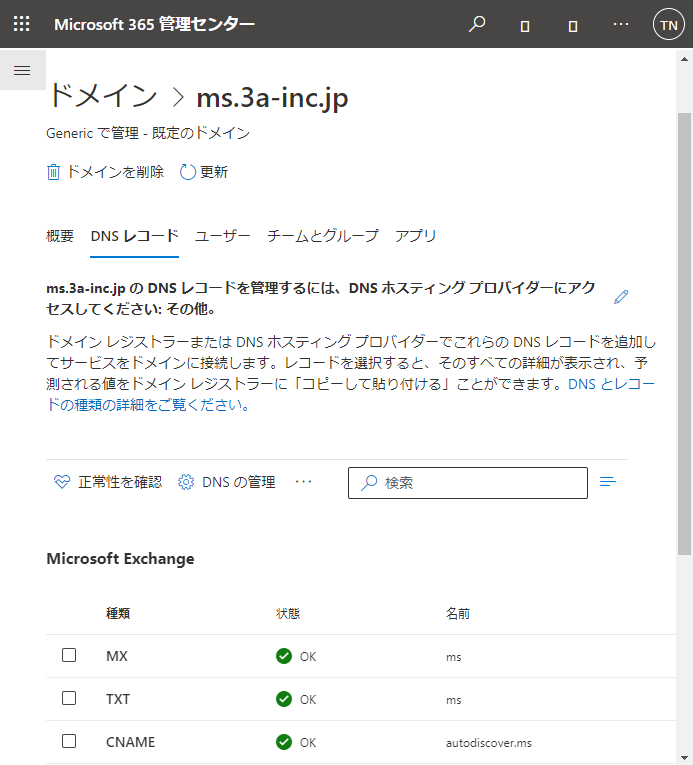Click the CNAME record type cell
Screen dimensions: 693x765
pos(130,742)
